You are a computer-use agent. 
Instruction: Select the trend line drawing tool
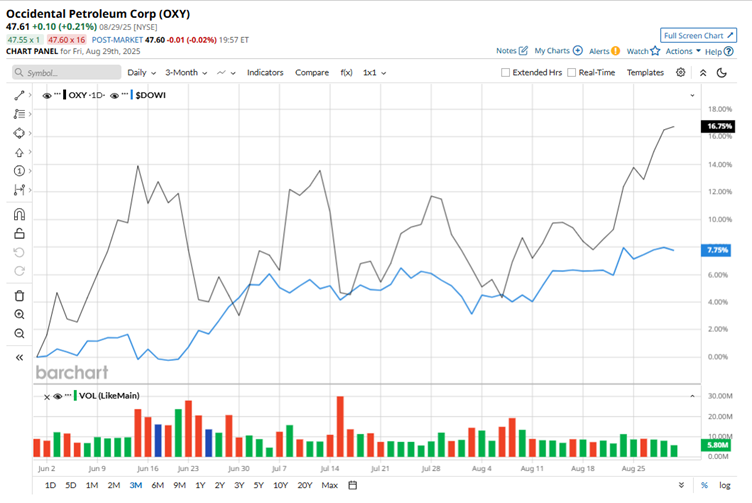click(x=19, y=95)
